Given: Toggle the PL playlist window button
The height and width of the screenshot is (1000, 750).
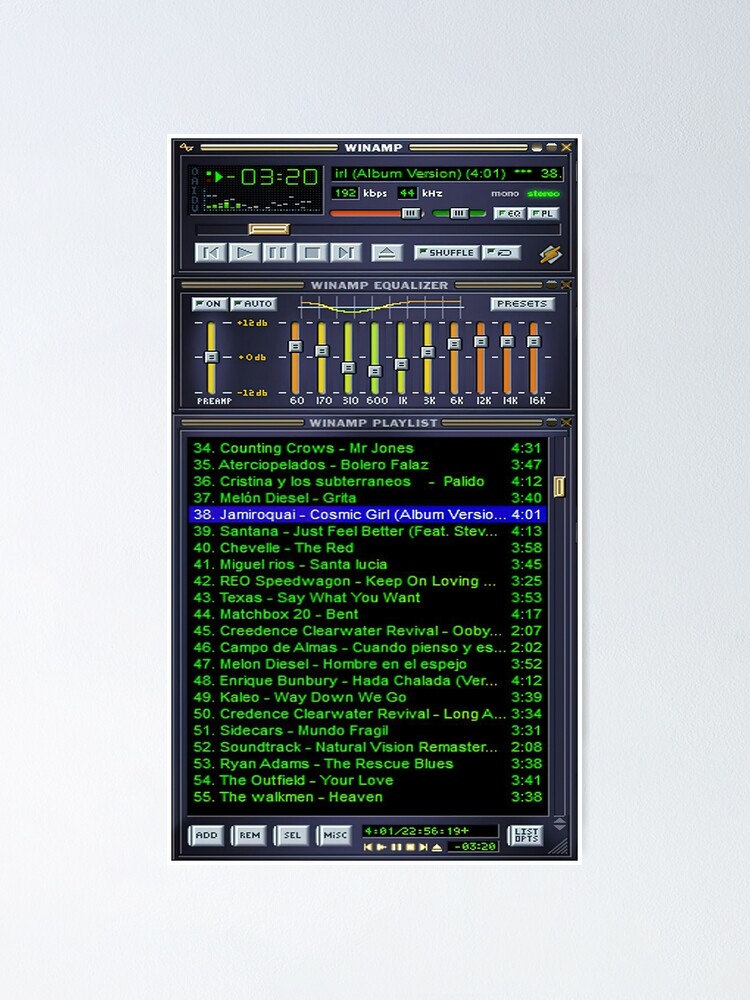Looking at the screenshot, I should click(543, 214).
